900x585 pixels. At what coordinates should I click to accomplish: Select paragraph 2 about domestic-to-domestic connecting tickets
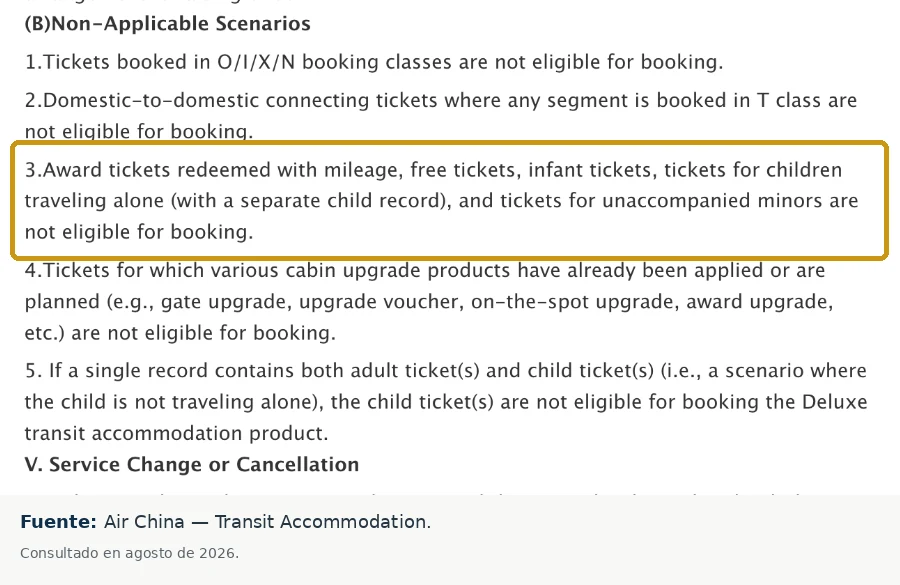tap(441, 115)
